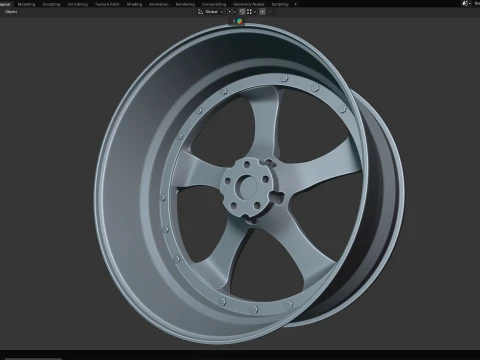480x360 pixels.
Task: Switch to the Modeling workspace tab
Action: tap(26, 4)
